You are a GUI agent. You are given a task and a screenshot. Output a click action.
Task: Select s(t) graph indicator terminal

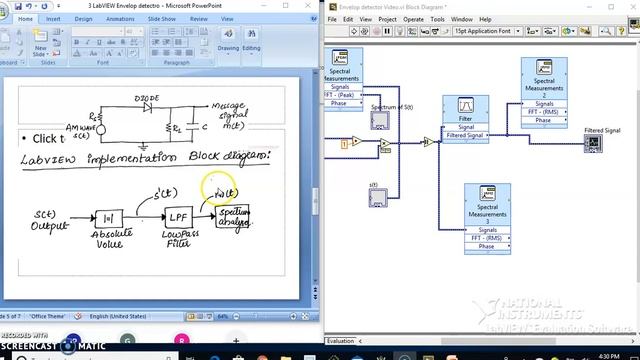pyautogui.click(x=378, y=198)
